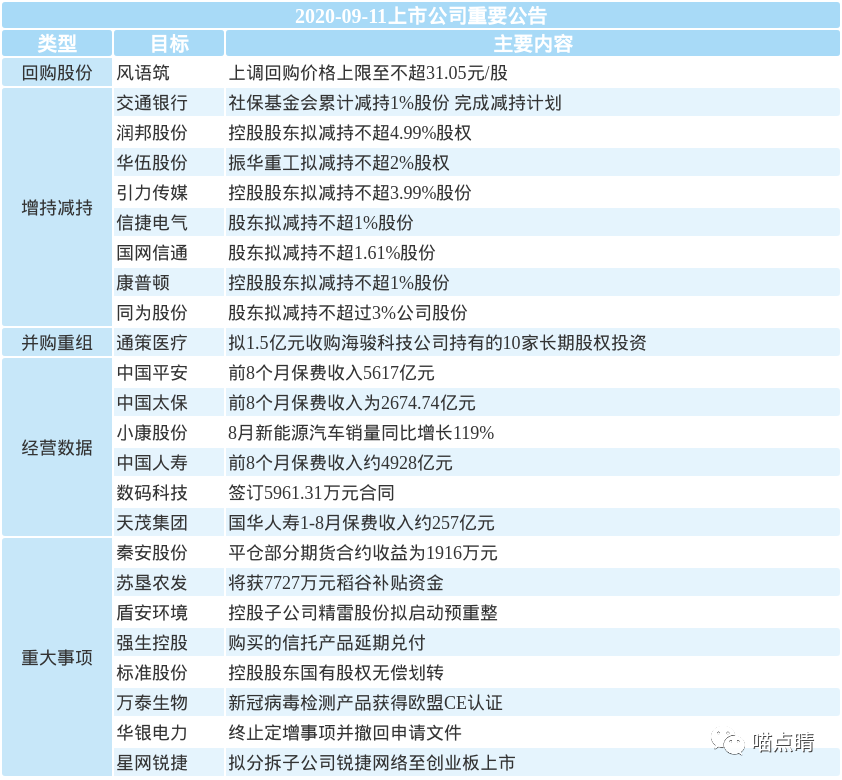Click '国华人寿1-8月保费收入约257亿元' text
The height and width of the screenshot is (780, 842).
click(361, 522)
